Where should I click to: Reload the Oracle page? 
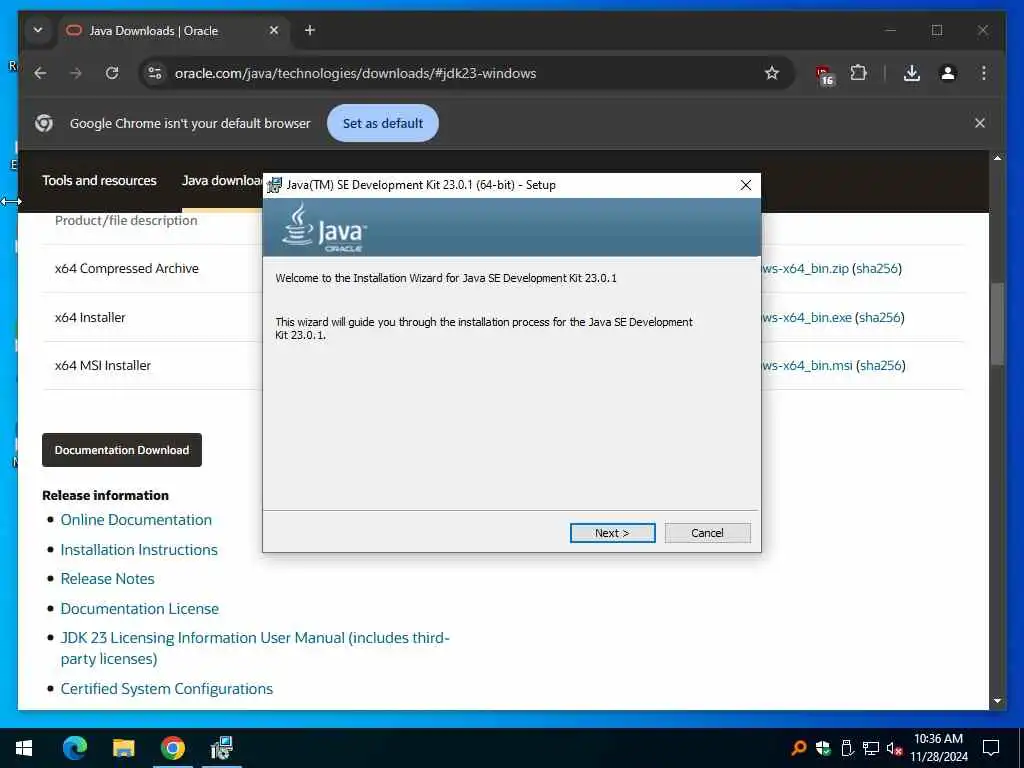pos(112,73)
